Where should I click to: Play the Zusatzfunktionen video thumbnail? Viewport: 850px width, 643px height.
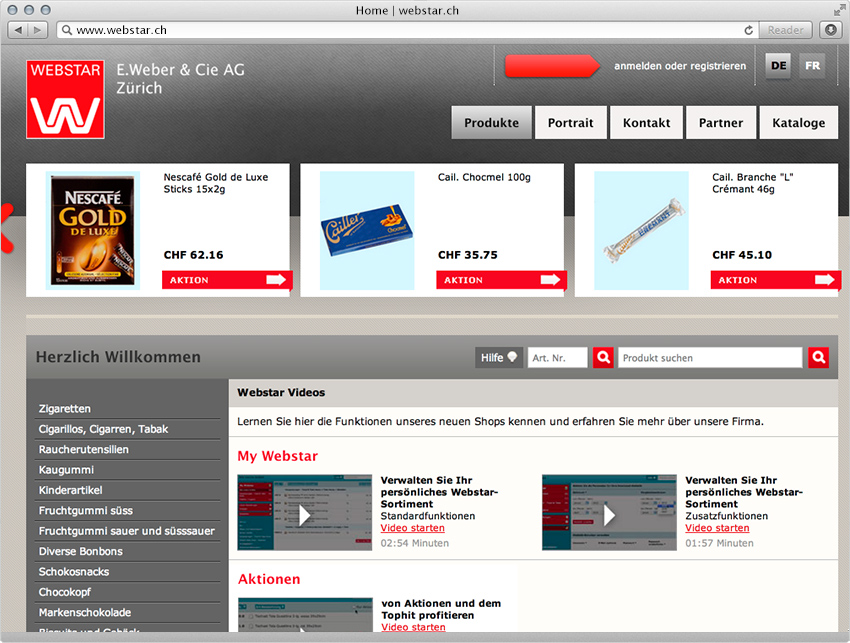point(609,513)
